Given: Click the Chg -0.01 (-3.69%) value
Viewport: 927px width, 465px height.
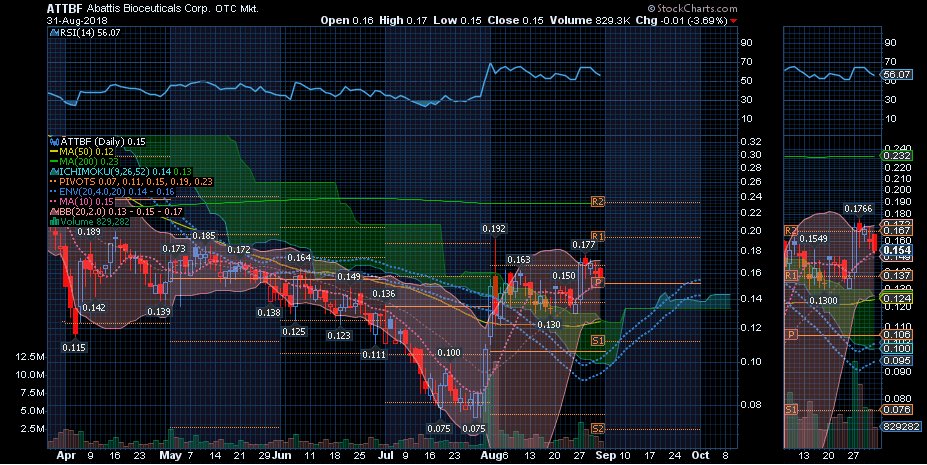Looking at the screenshot, I should click(x=681, y=20).
